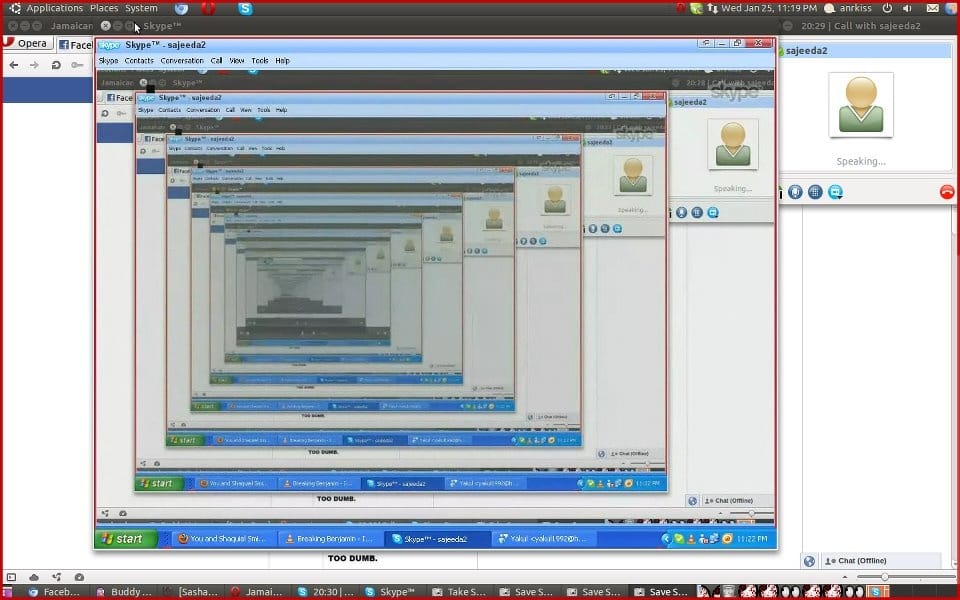Switch to the 'Skype™' window in bottom taskbar
The image size is (960, 600).
[392, 591]
